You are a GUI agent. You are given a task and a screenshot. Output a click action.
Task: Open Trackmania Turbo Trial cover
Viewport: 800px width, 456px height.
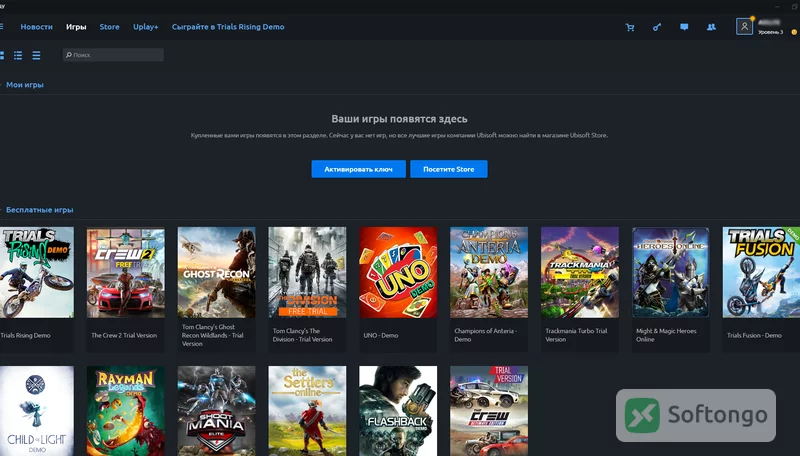[580, 272]
